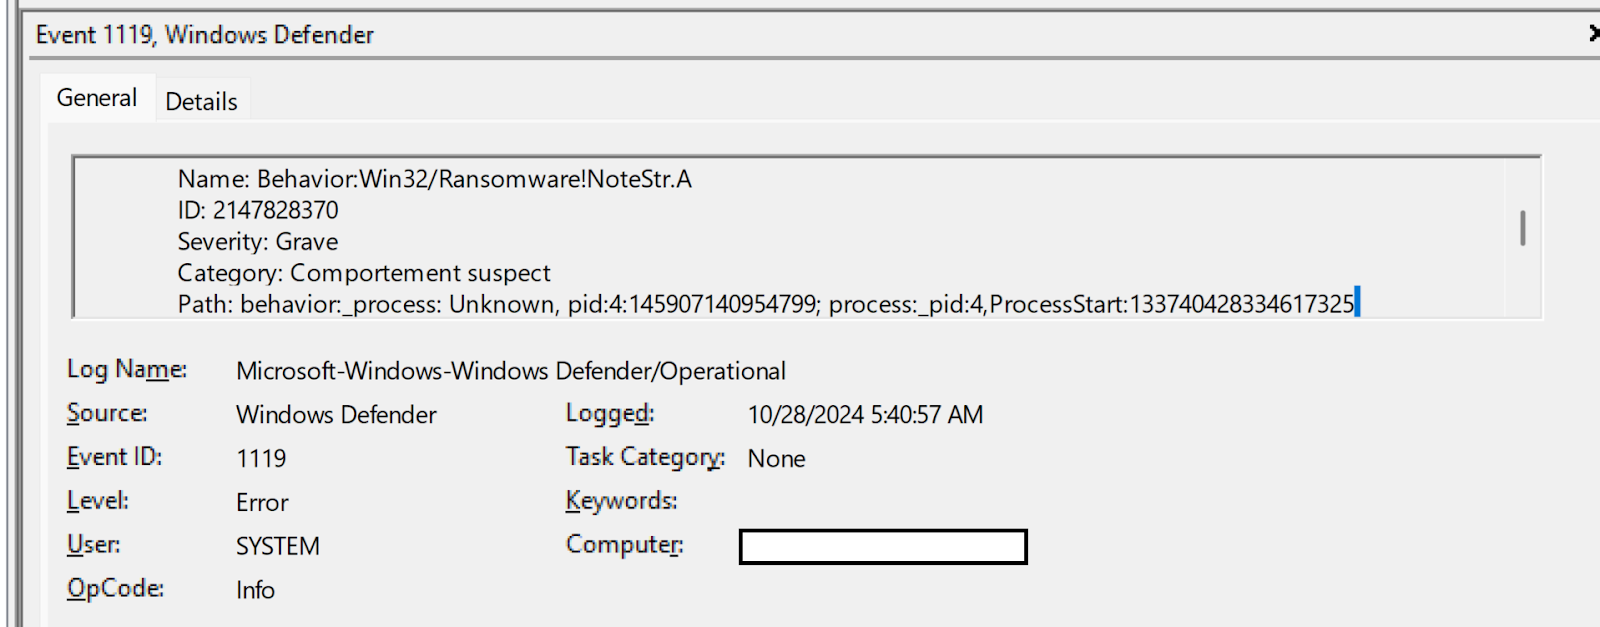Click the redacted Computer name field
Viewport: 1600px width, 627px height.
pos(882,547)
